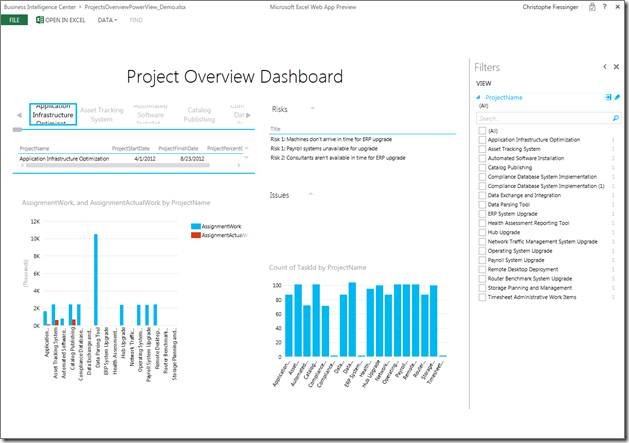Tick the Payroll System Upgrade filter

[x=482, y=260]
